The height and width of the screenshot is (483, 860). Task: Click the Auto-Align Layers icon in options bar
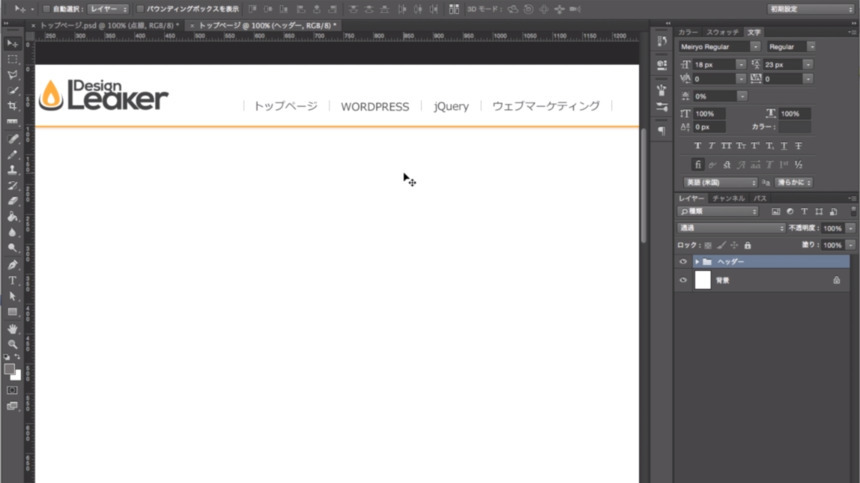[x=454, y=9]
